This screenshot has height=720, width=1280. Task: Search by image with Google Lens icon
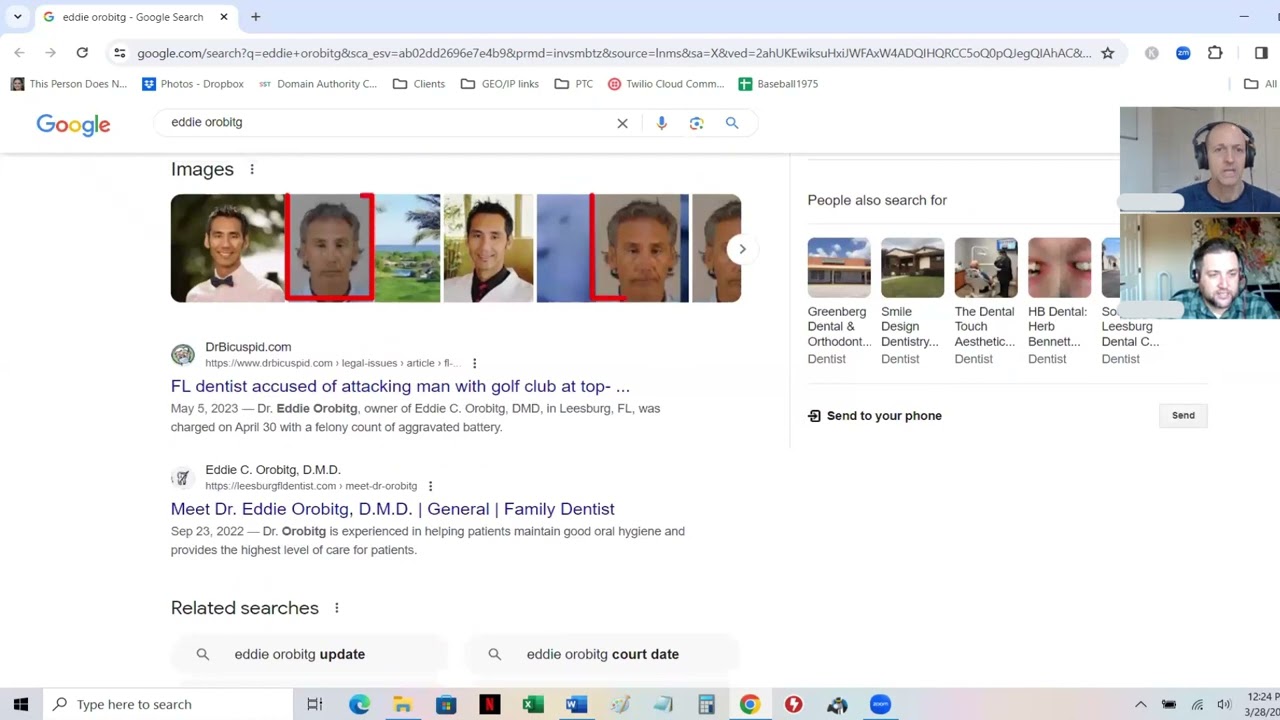pos(696,123)
